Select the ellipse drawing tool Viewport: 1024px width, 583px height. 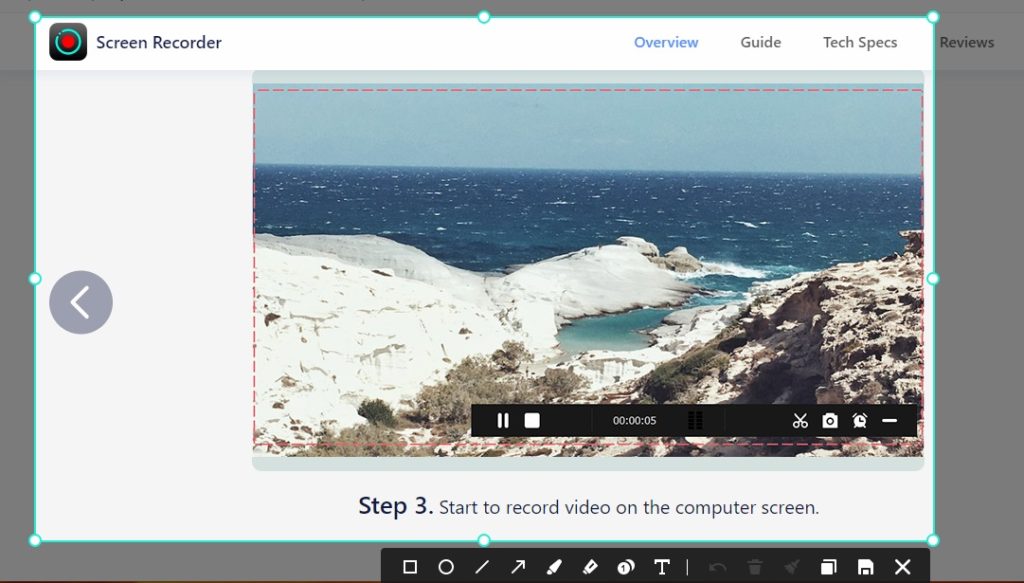(x=447, y=566)
